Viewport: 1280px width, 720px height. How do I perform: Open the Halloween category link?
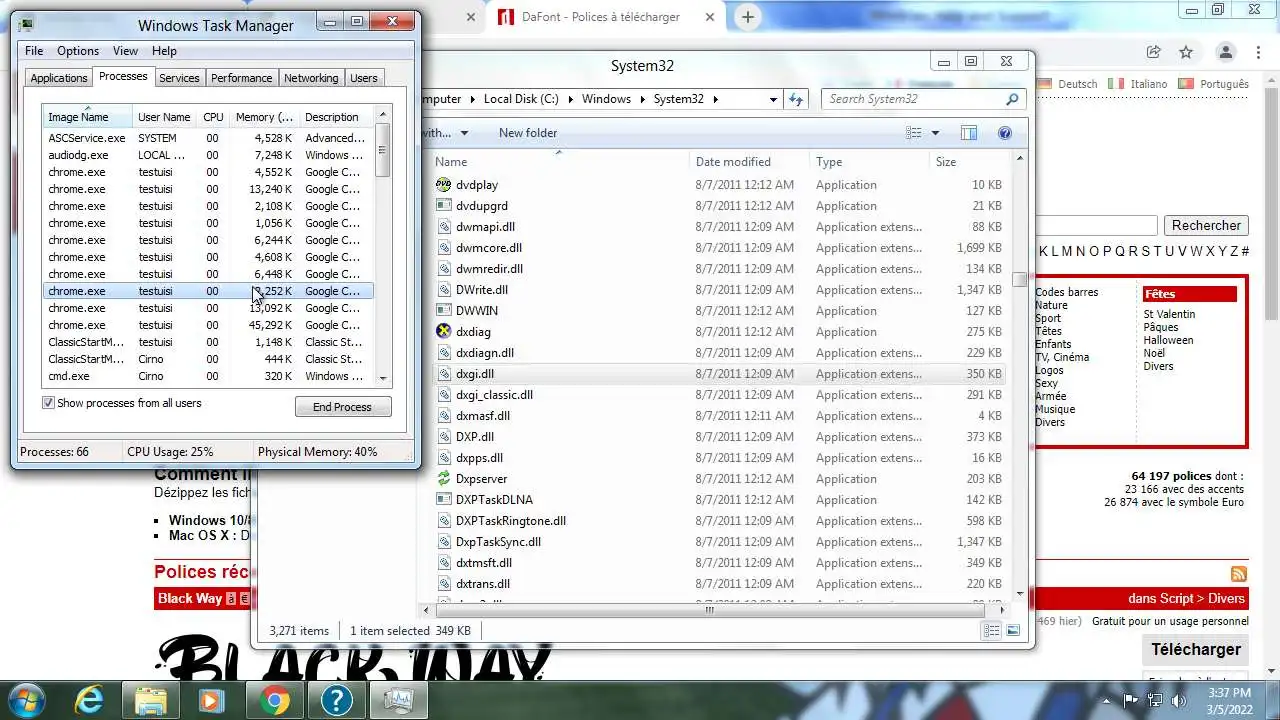(1168, 340)
